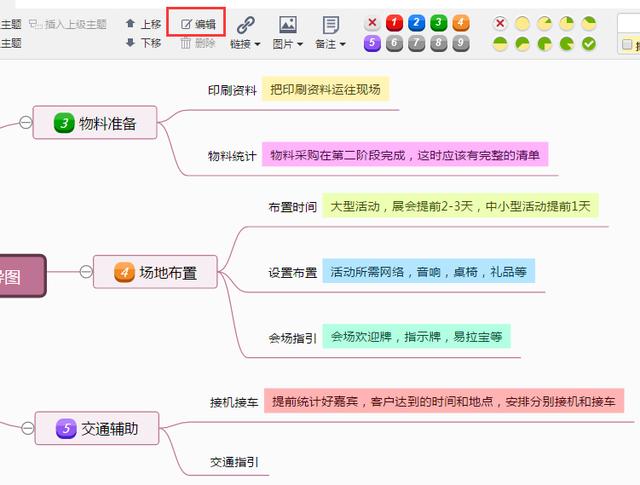Open the 图片 (Image) dropdown
Image resolution: width=640 pixels, height=485 pixels.
(287, 33)
